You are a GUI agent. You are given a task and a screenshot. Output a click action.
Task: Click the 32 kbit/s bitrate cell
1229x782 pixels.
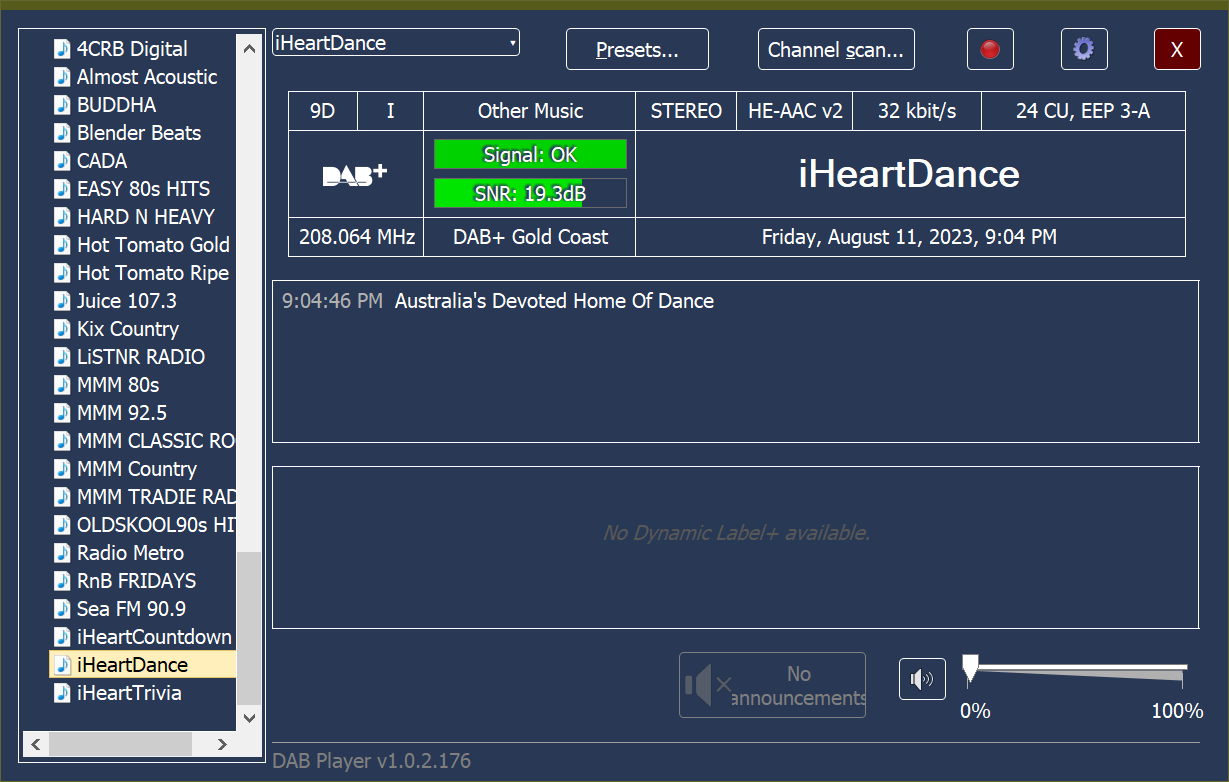click(x=917, y=111)
